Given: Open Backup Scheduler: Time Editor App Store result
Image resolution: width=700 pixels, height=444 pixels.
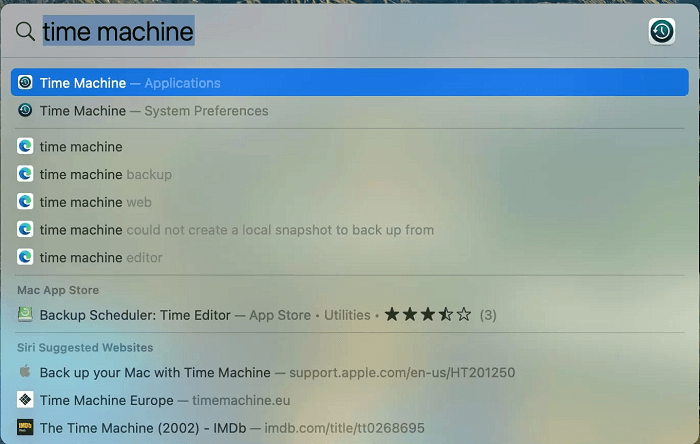Looking at the screenshot, I should tap(350, 315).
